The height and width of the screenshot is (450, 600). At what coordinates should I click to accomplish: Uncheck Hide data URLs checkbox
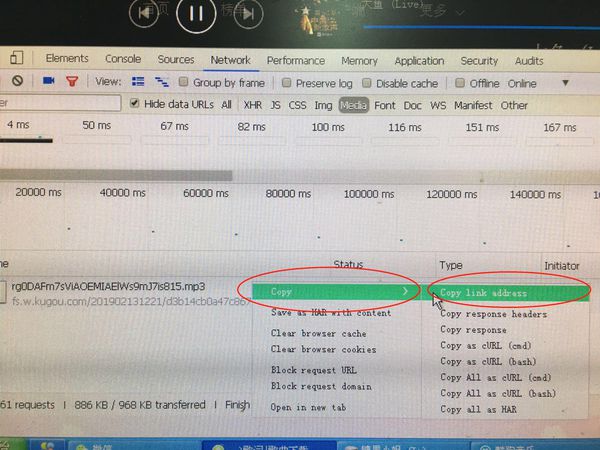click(134, 103)
